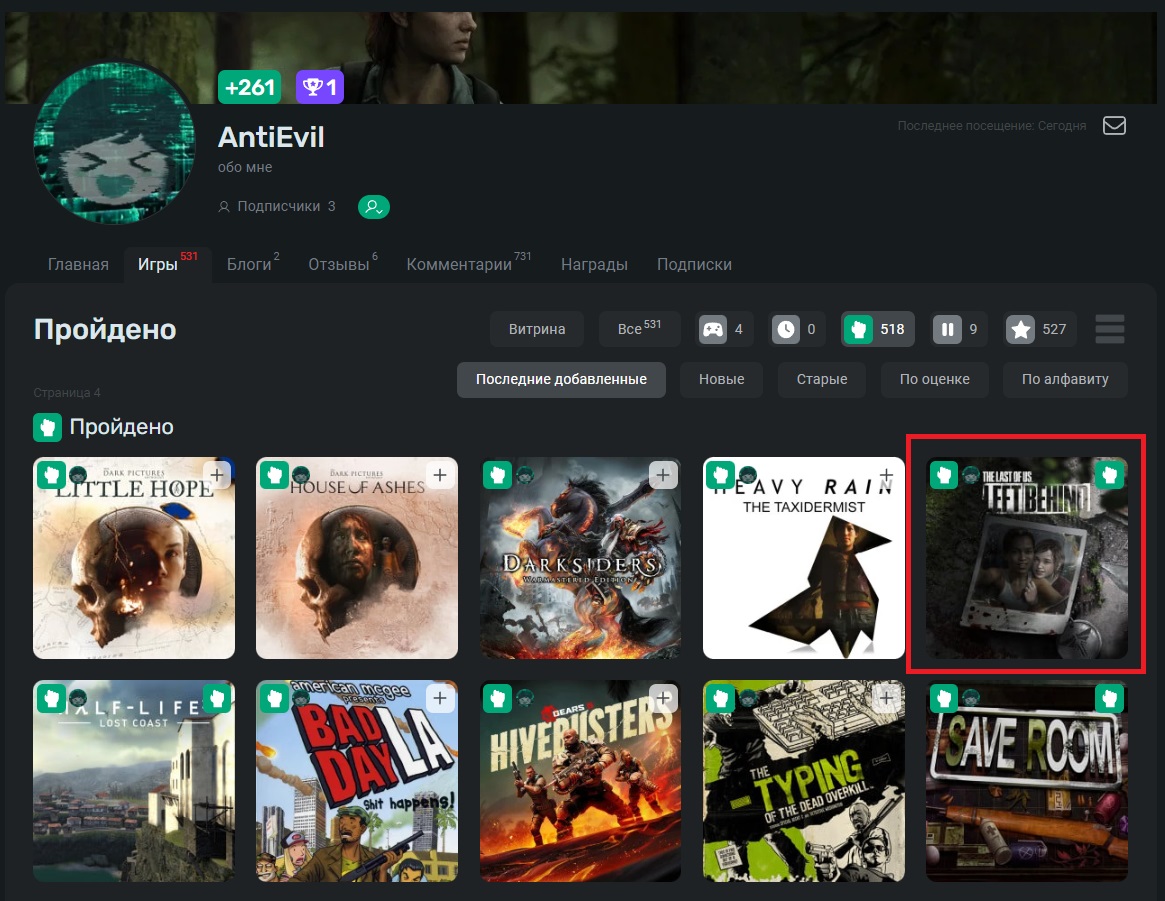
Task: Switch to list view hamburger icon
Action: (x=1109, y=329)
